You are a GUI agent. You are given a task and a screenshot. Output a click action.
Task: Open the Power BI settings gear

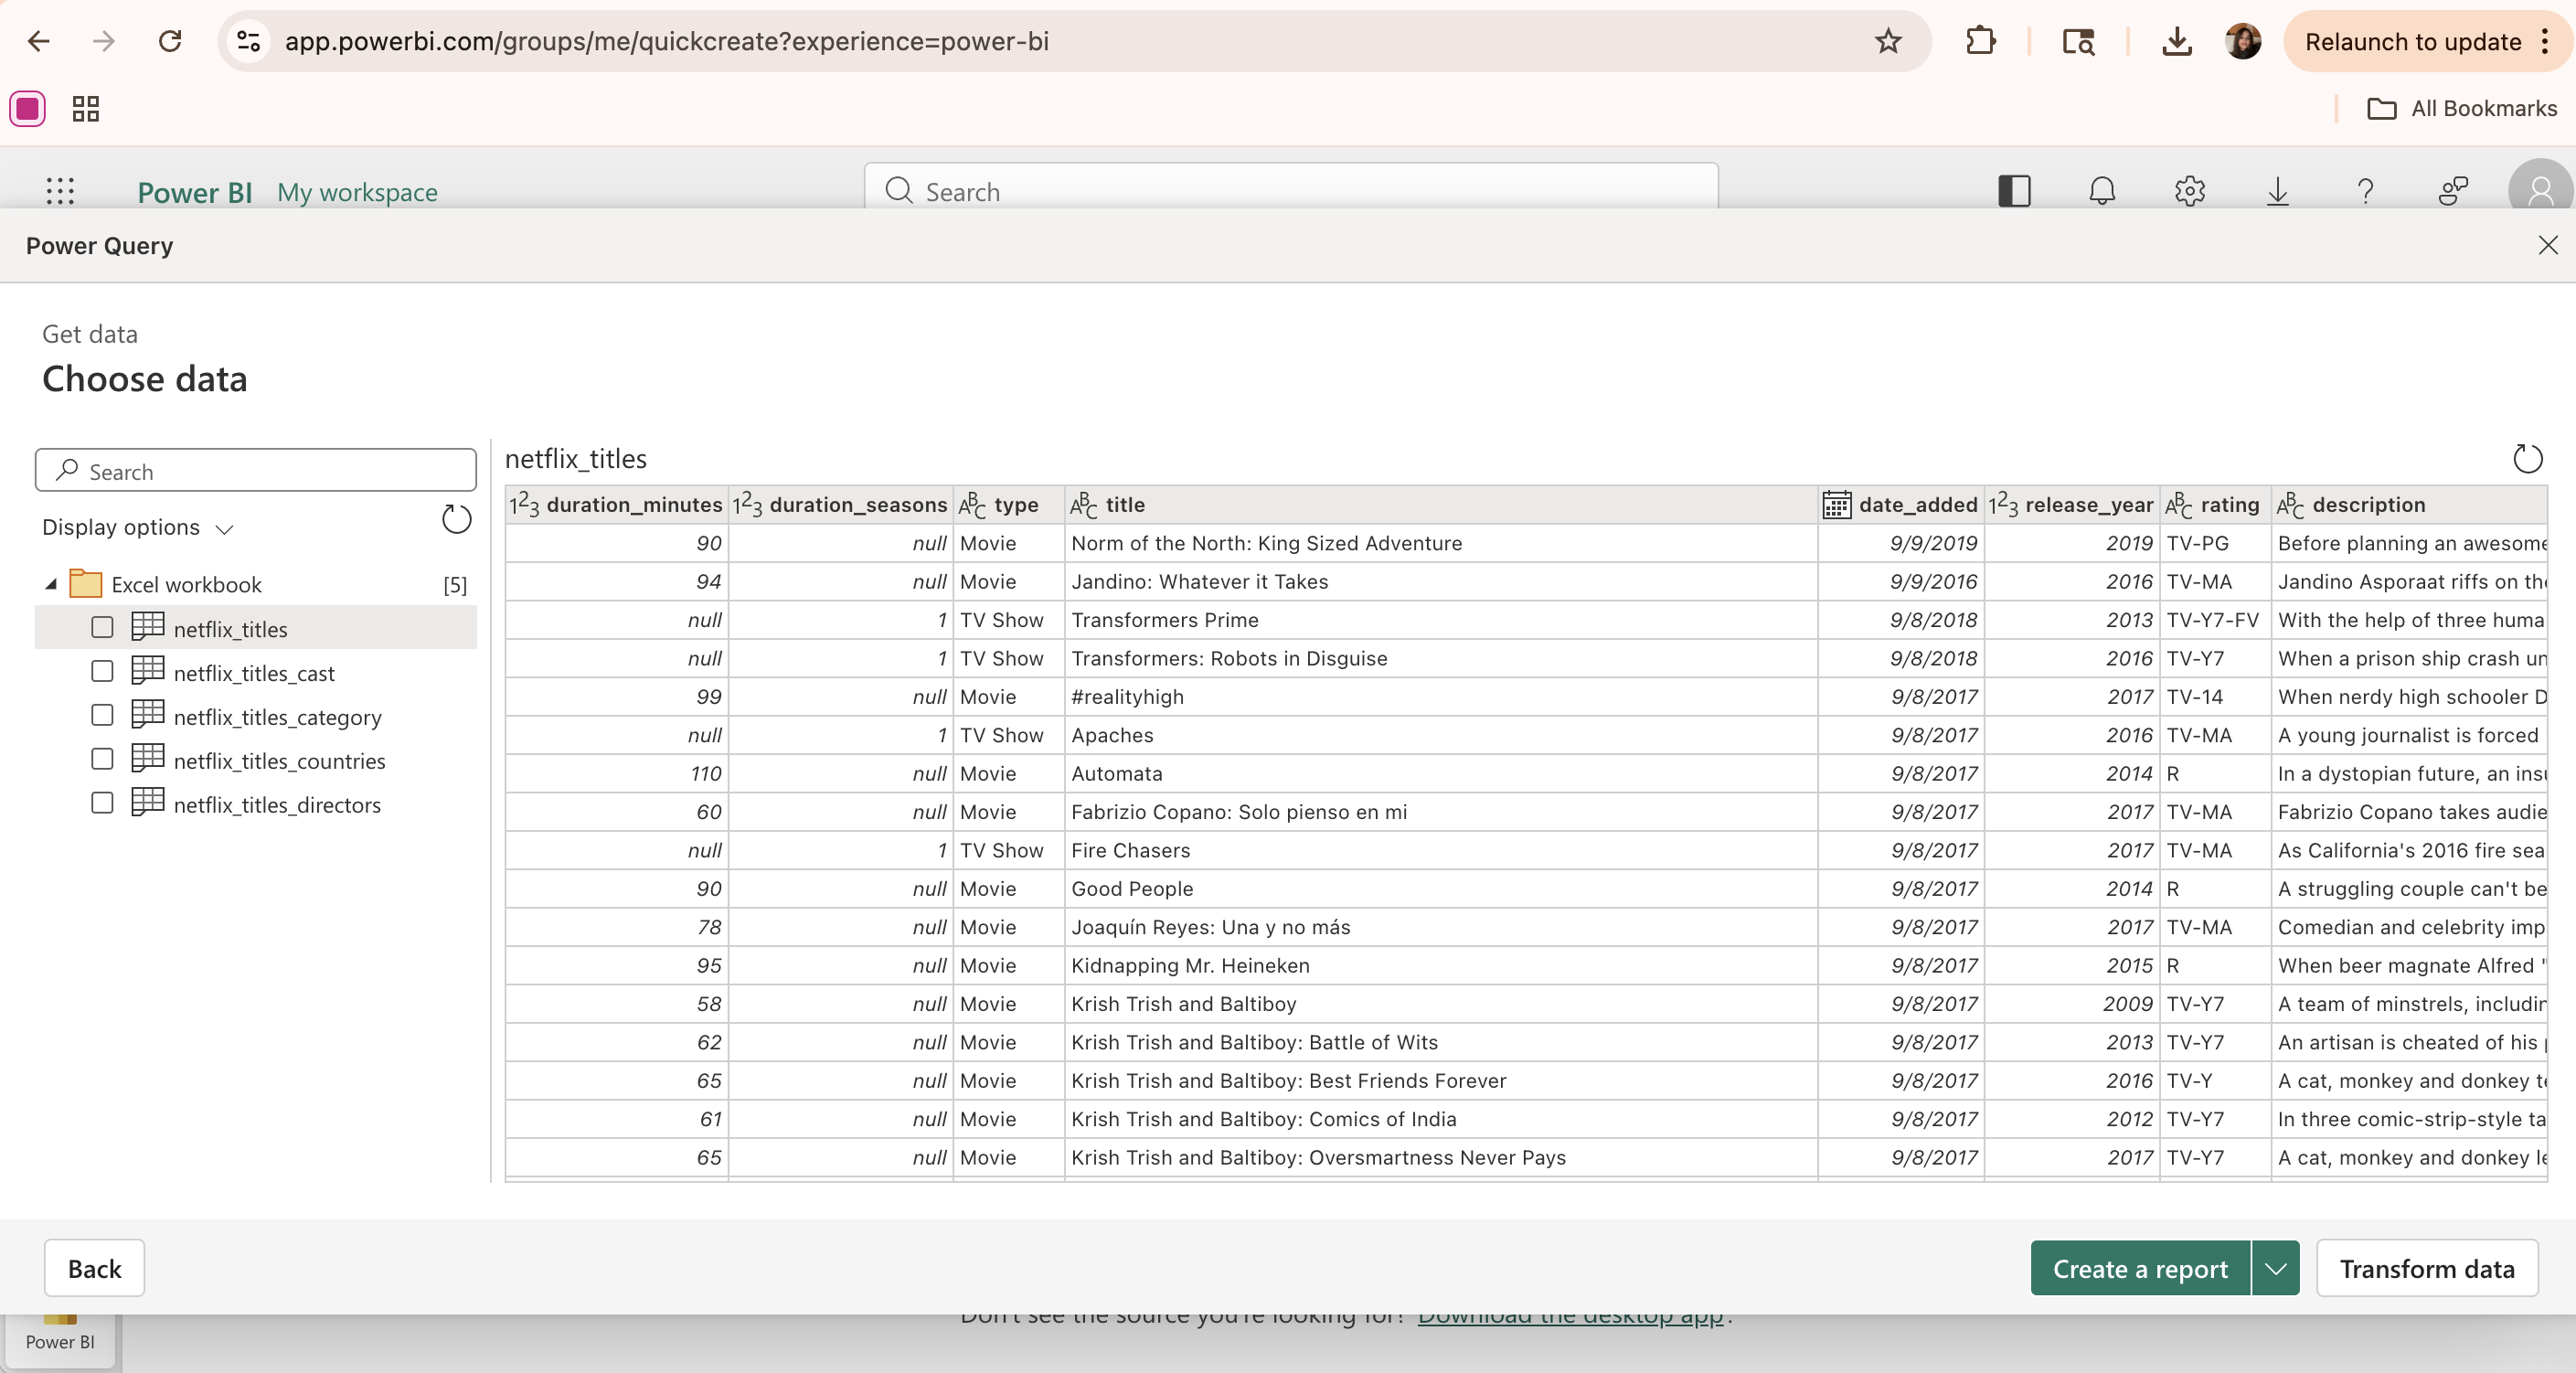(2189, 191)
